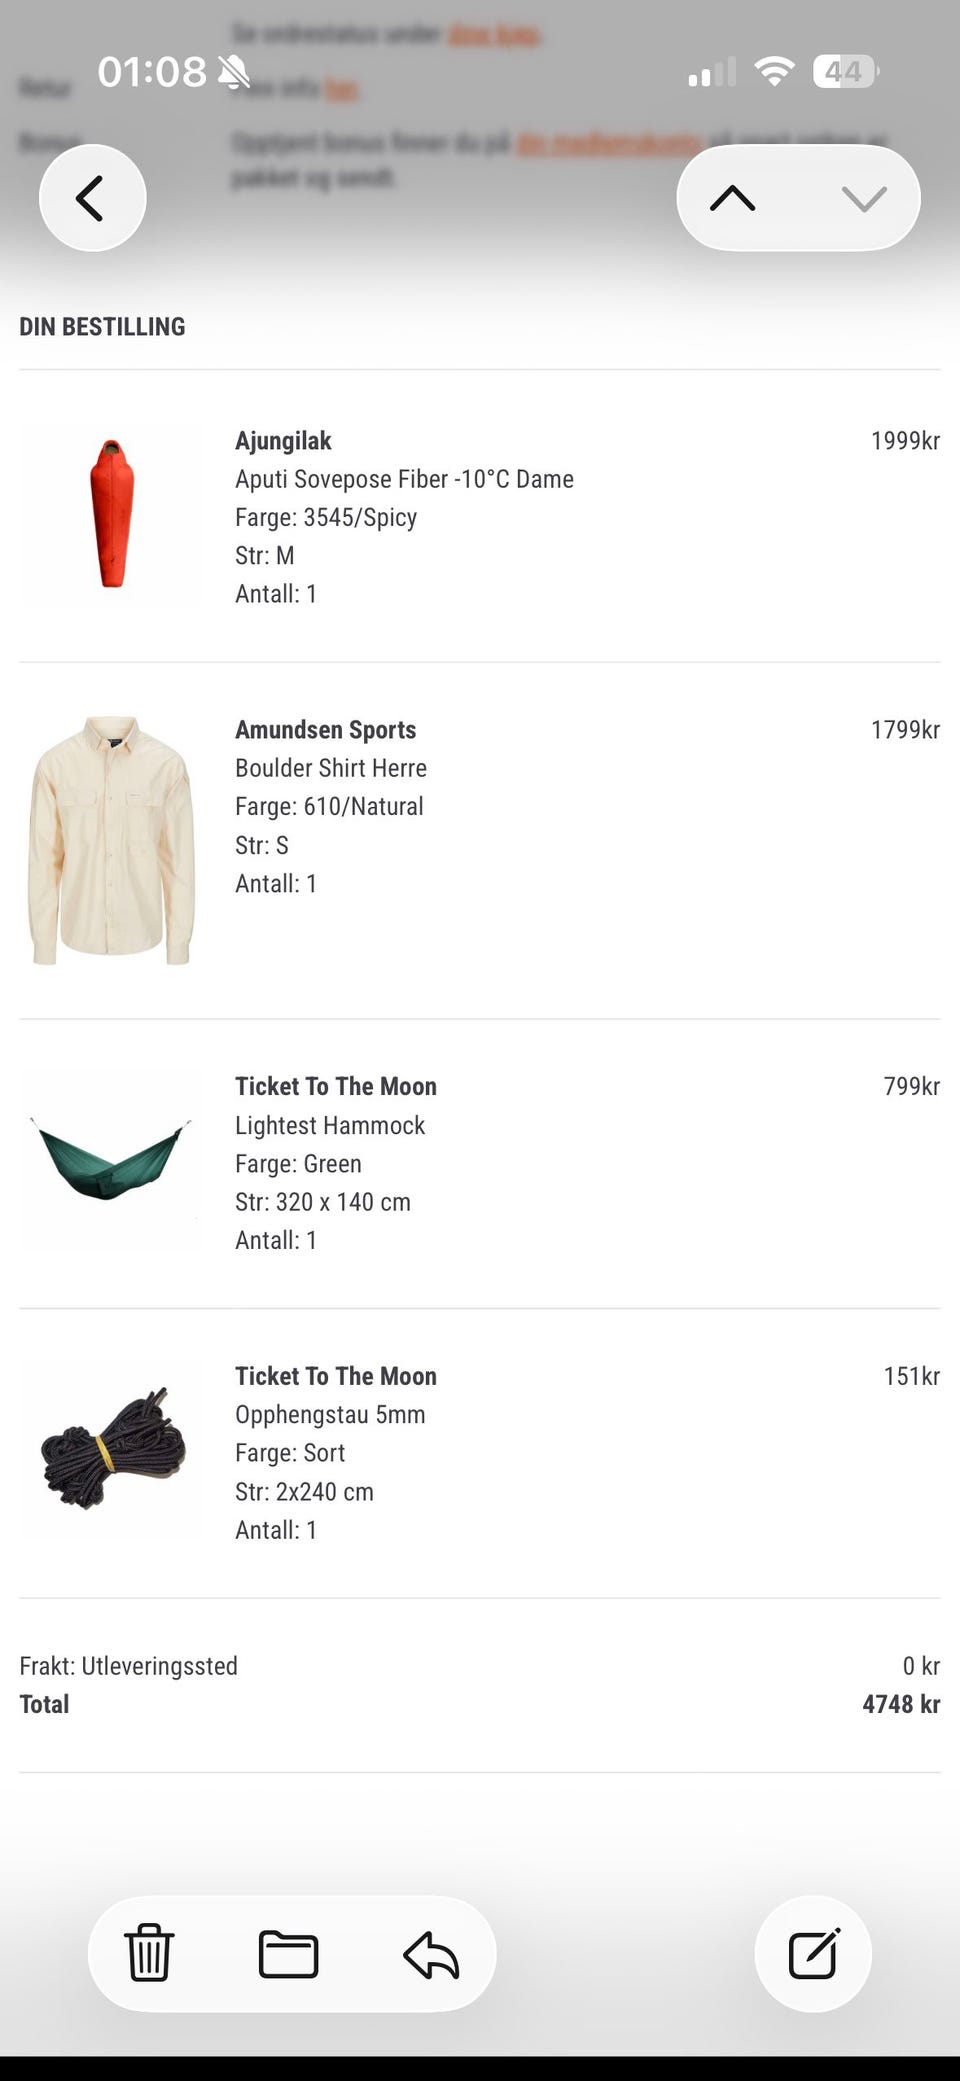Tap Opphengstau 5mm product title
The image size is (960, 2081).
330,1414
